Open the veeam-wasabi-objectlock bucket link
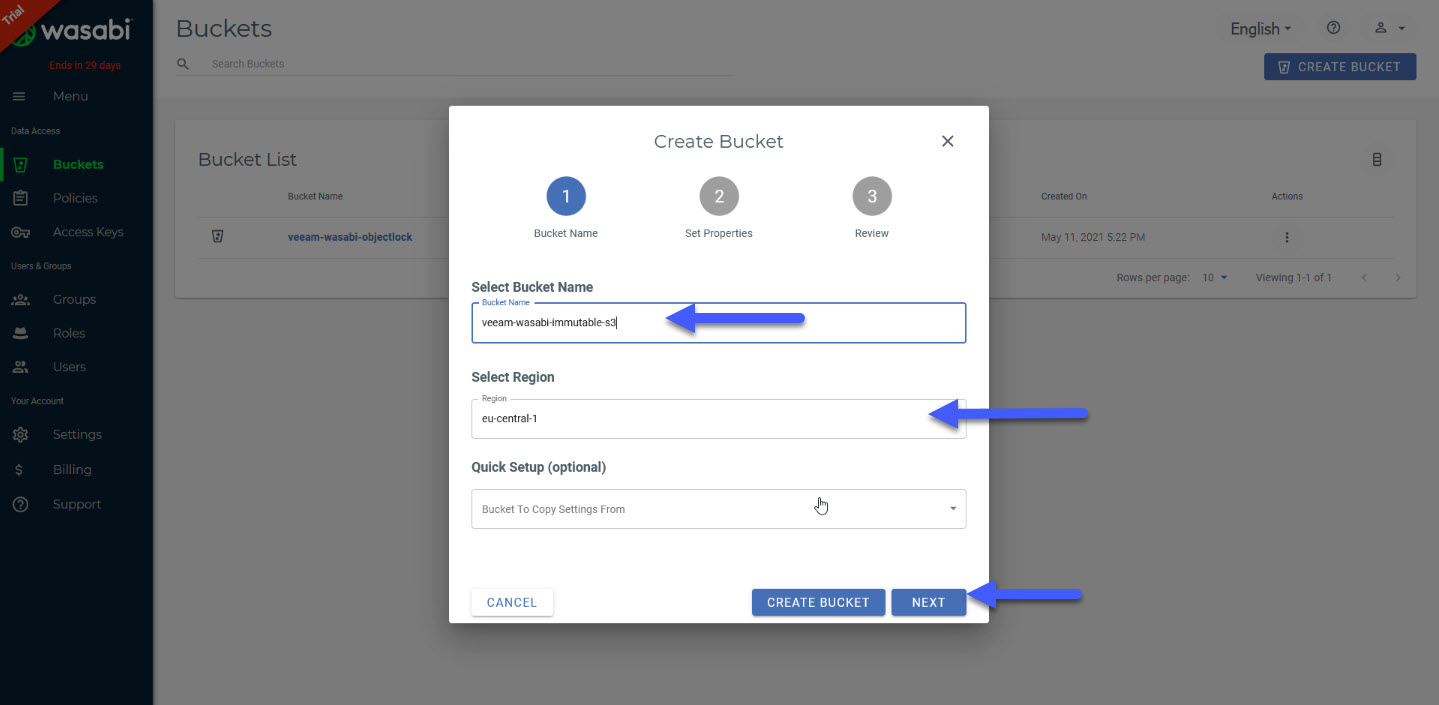Screen dimensions: 1439x705 click(350, 238)
